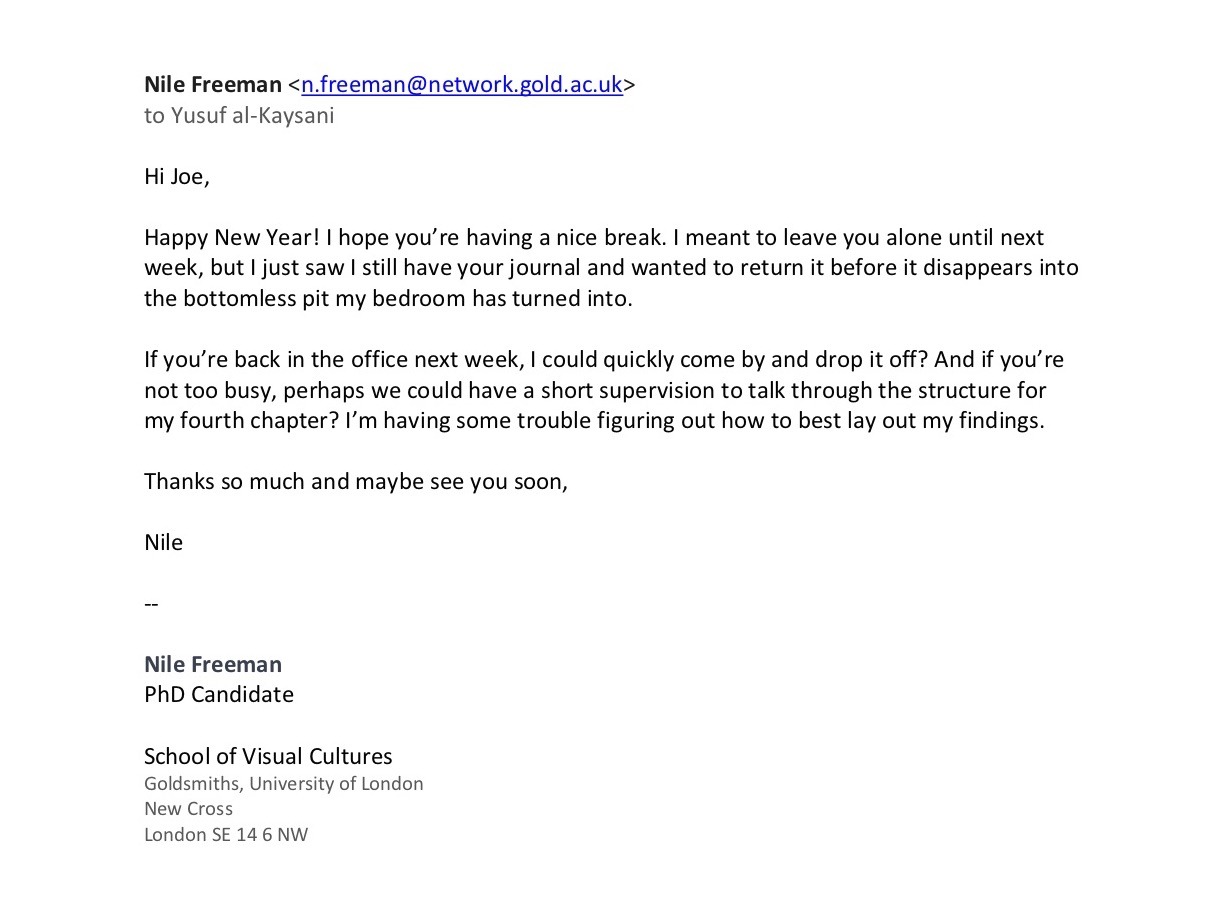Click the recipient line 'to Yusuf al-Kaysani'
1229x916 pixels.
[x=239, y=115]
